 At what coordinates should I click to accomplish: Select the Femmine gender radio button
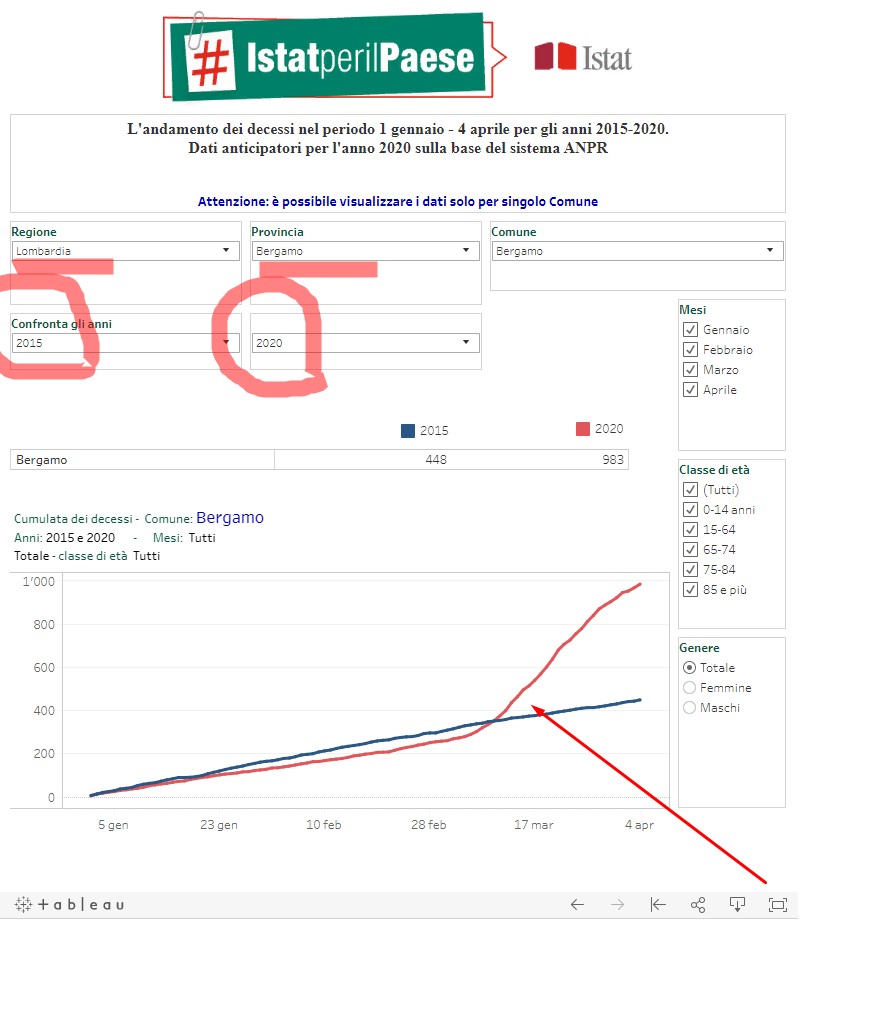coord(689,688)
